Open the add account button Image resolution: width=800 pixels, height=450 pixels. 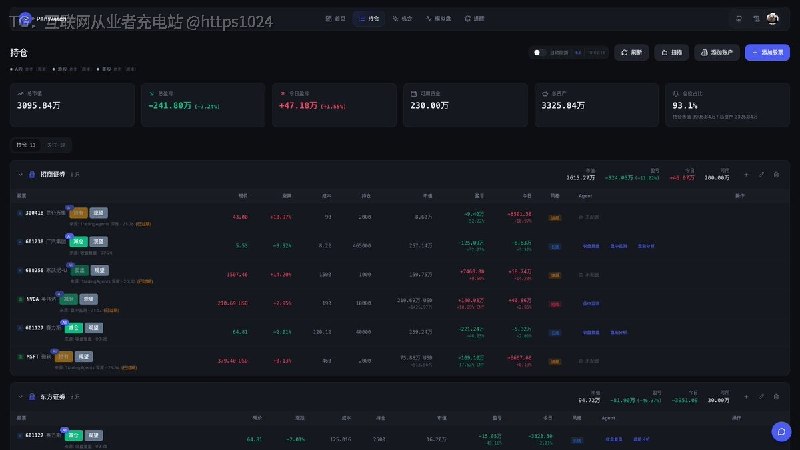coord(716,53)
